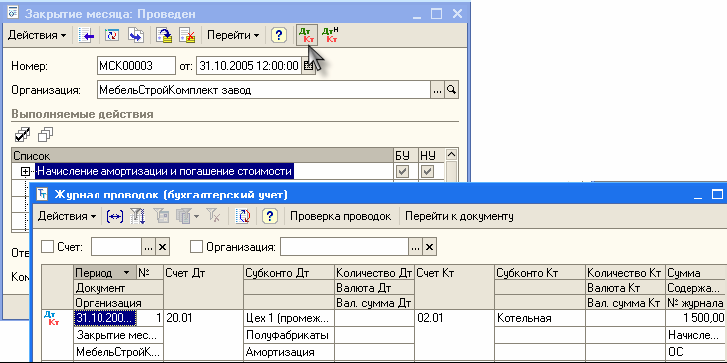Open the magnifier next to МебельСтройКомплект завод
The height and width of the screenshot is (363, 727).
pos(452,90)
